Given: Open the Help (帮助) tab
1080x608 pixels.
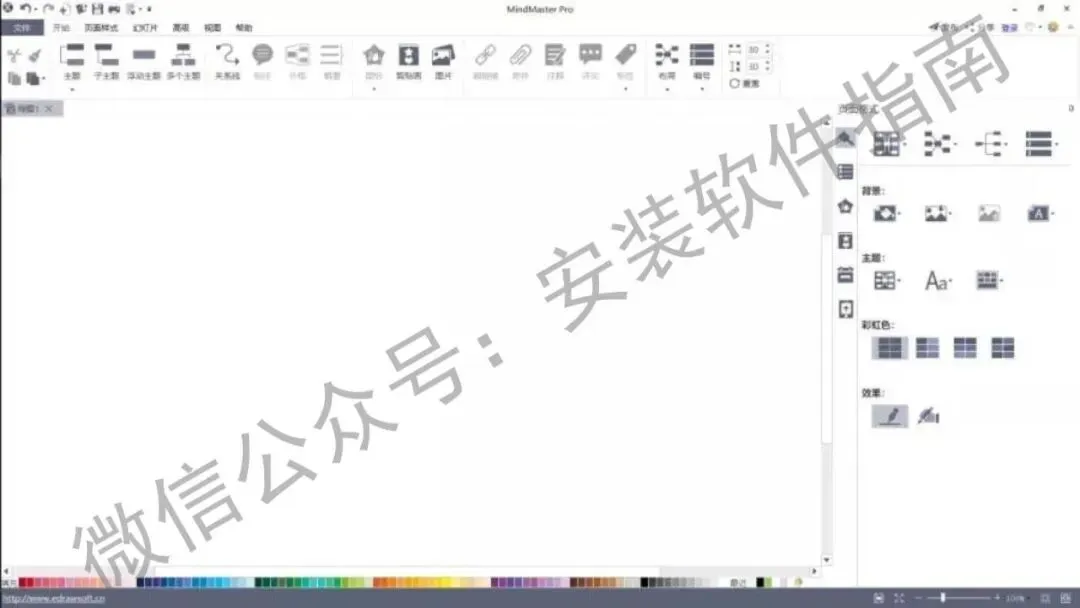Looking at the screenshot, I should coord(244,28).
